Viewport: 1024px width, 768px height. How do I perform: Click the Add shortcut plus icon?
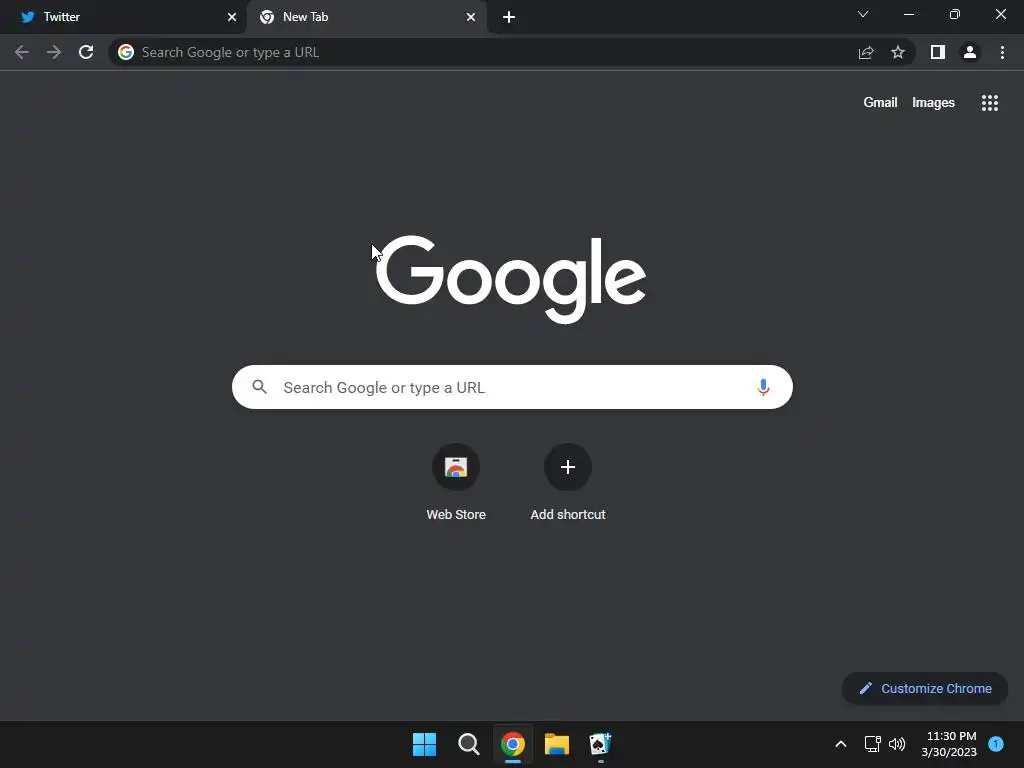[568, 467]
